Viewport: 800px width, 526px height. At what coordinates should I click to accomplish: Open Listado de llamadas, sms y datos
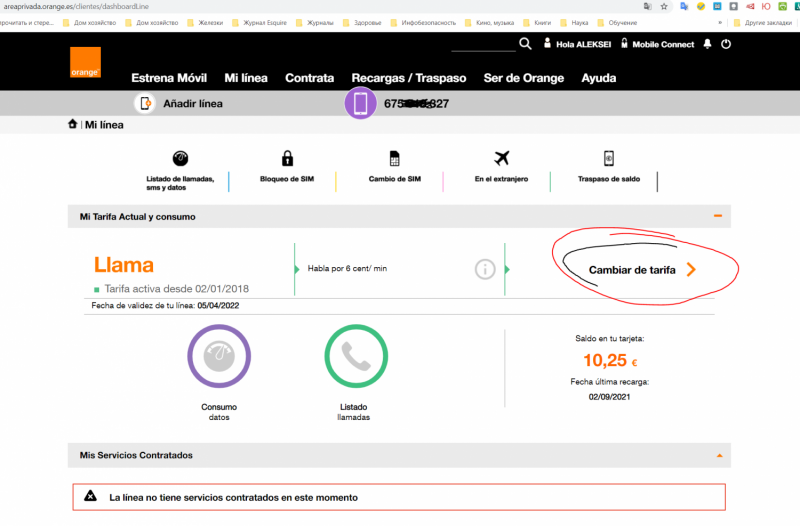180,159
